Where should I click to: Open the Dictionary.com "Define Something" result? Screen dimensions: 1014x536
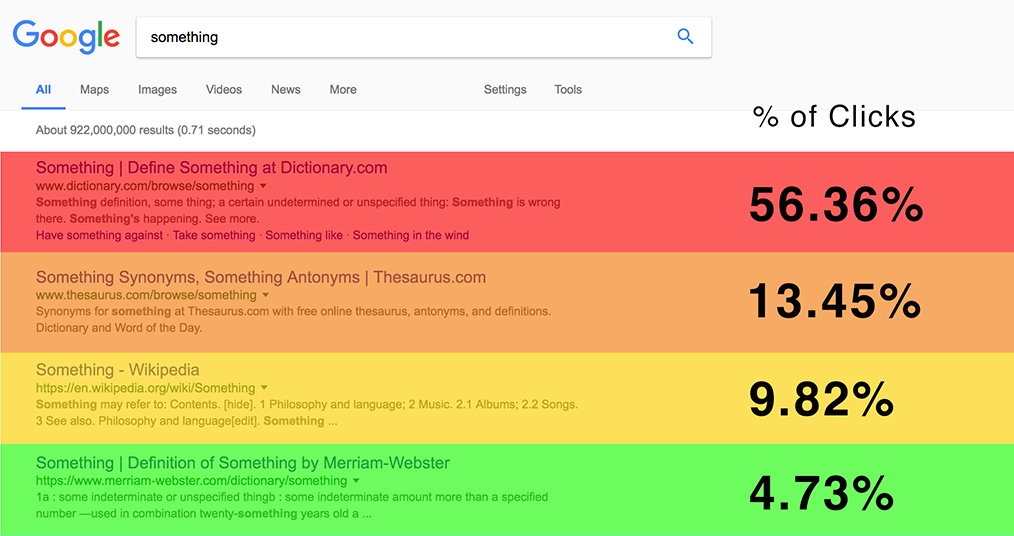(x=211, y=167)
